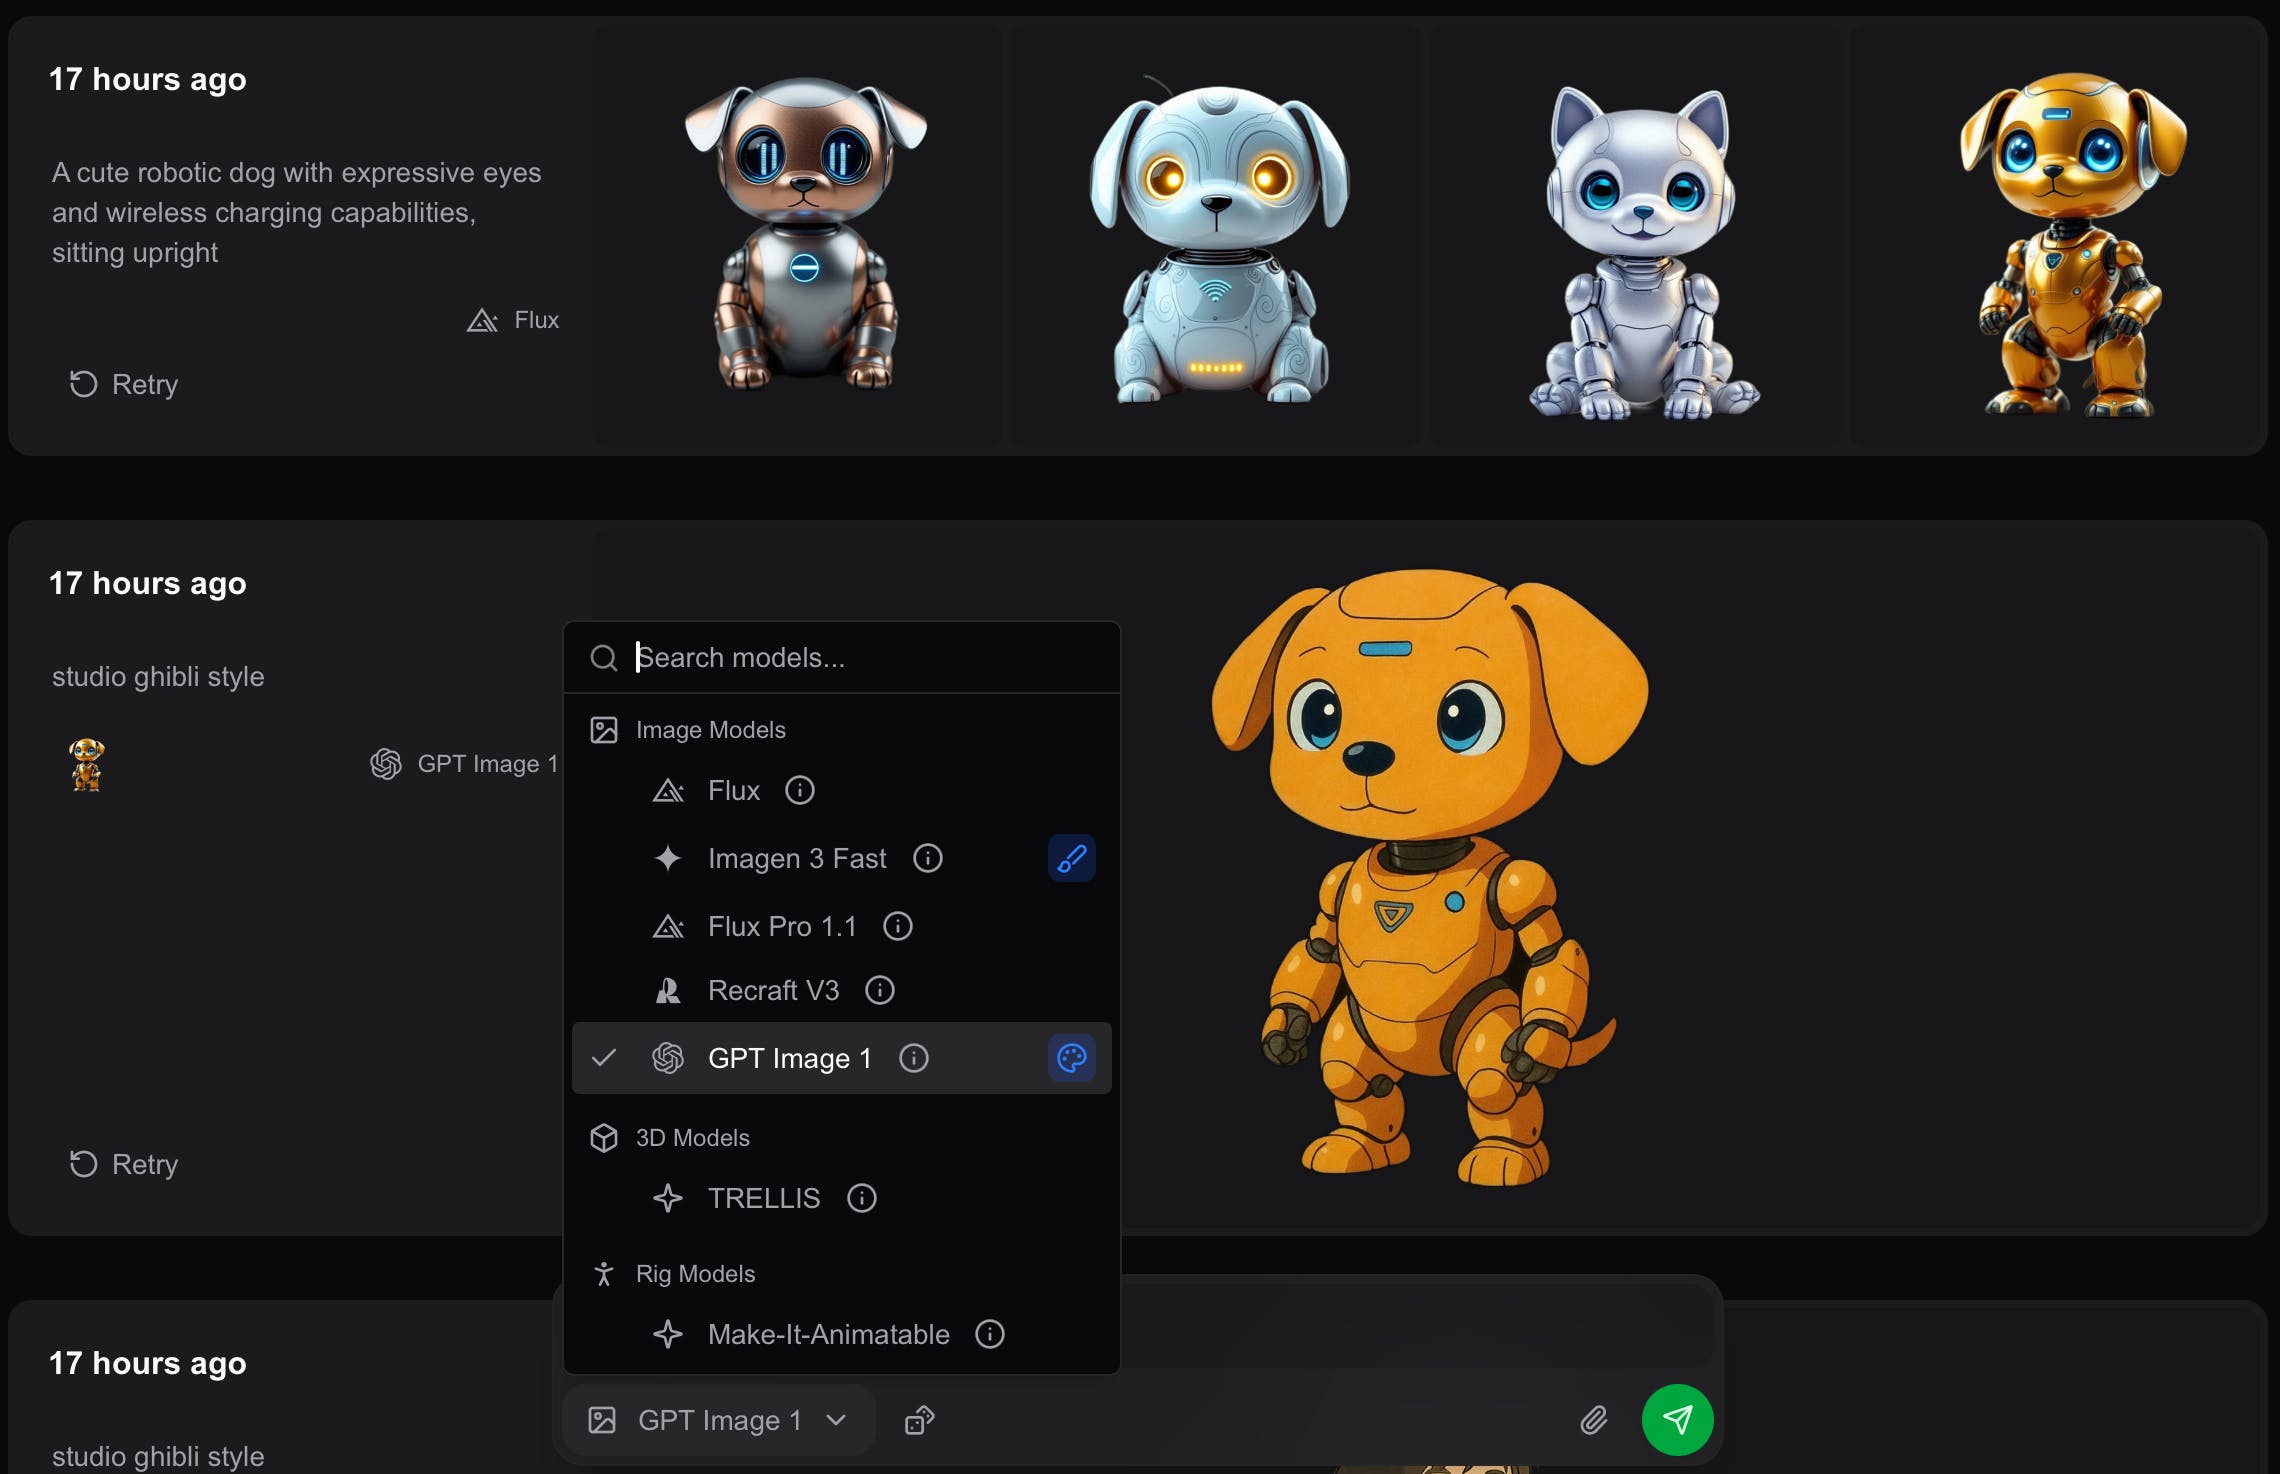Click the brush icon on Imagen 3 Fast
Screen dimensions: 2280x1474
pyautogui.click(x=1071, y=858)
